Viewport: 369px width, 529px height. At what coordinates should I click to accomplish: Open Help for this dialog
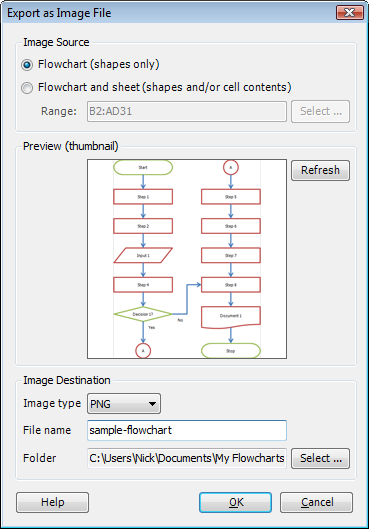click(53, 502)
